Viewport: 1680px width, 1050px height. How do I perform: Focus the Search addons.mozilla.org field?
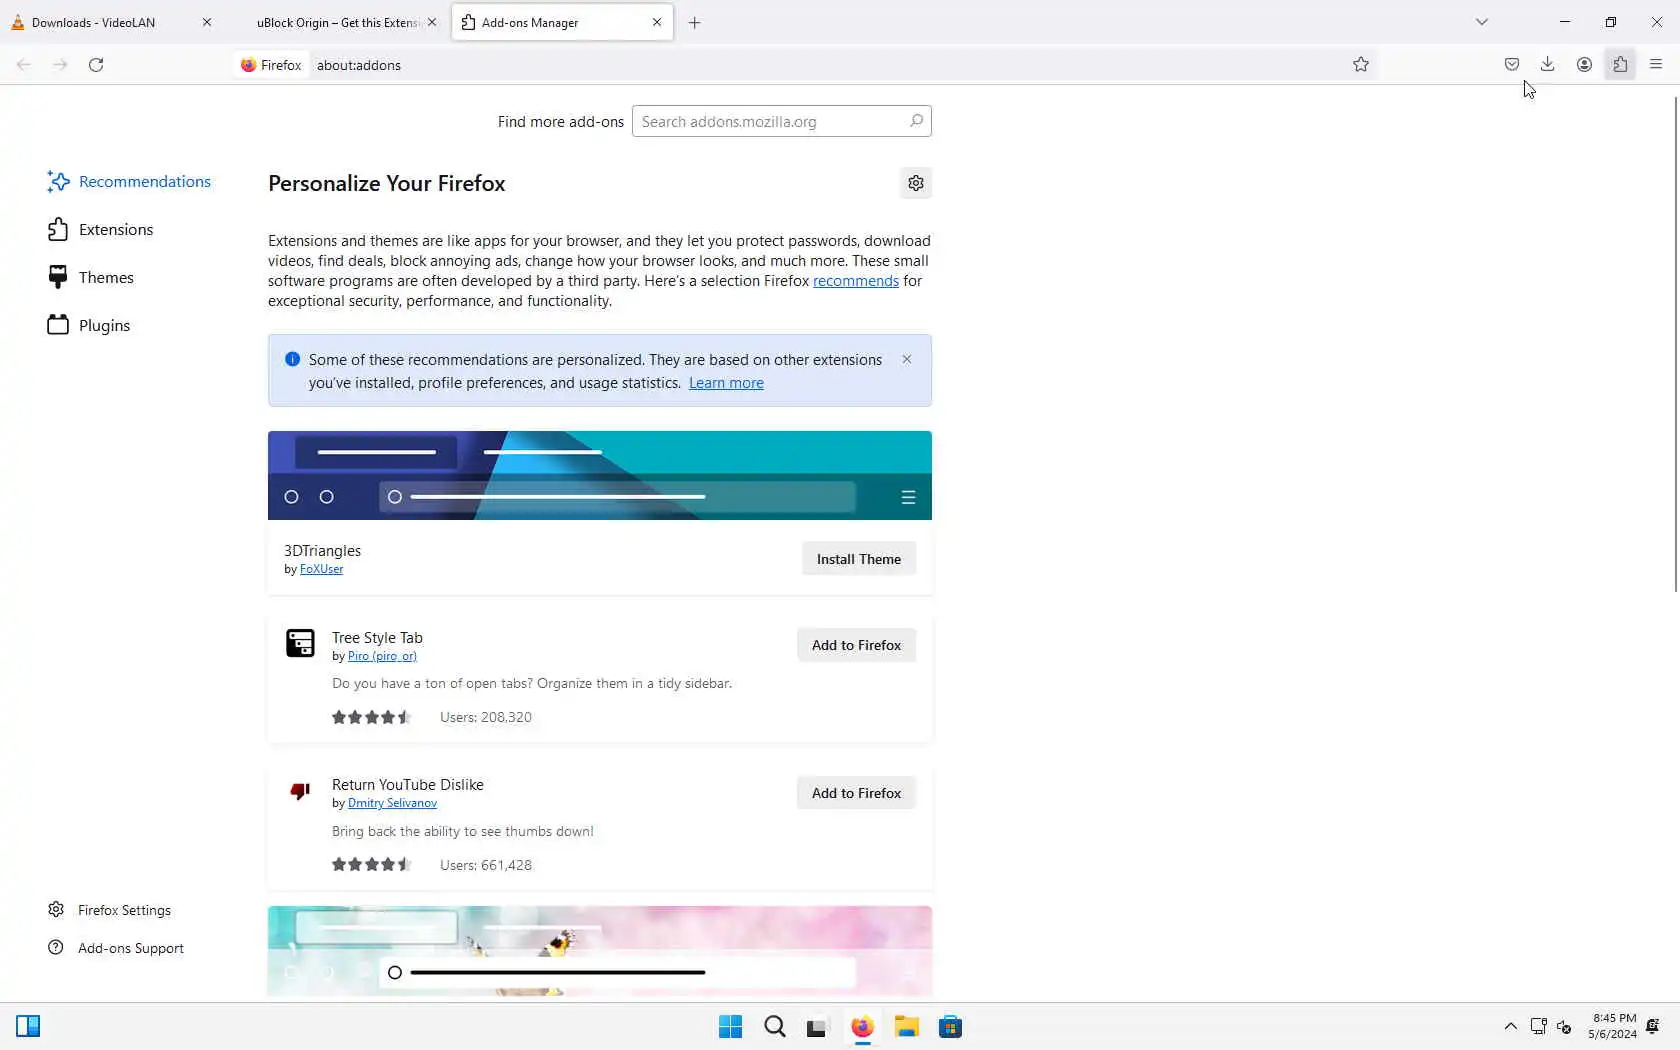tap(782, 121)
